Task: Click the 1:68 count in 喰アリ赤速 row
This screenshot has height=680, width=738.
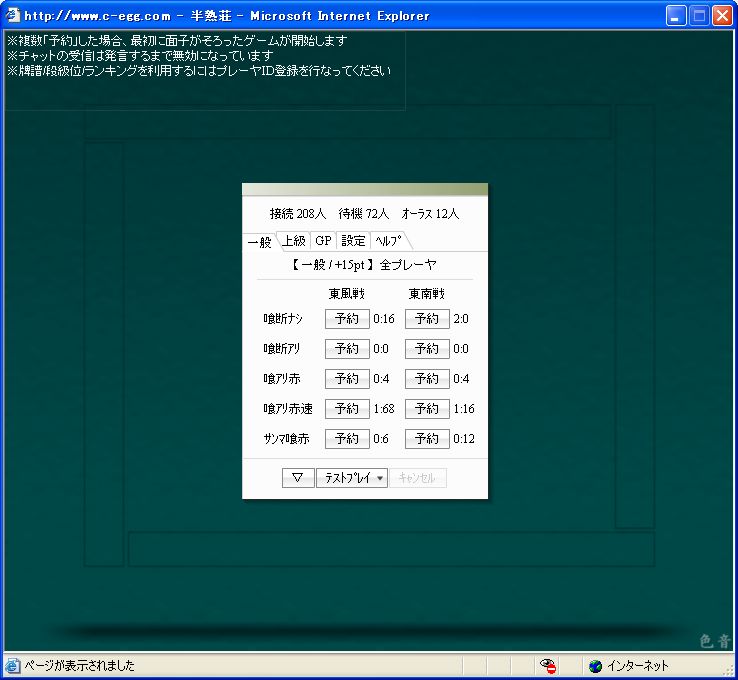Action: (x=384, y=409)
